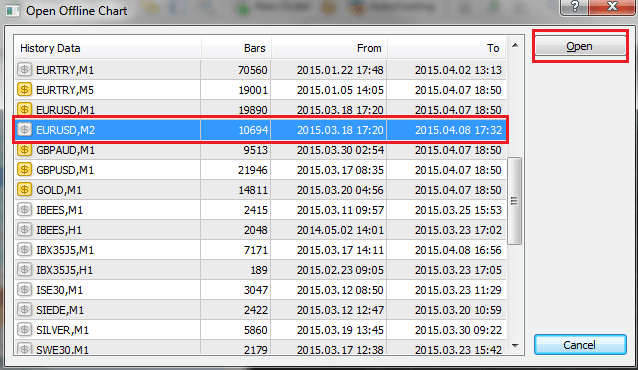This screenshot has height=370, width=638.
Task: Click the Open button
Action: coord(580,46)
